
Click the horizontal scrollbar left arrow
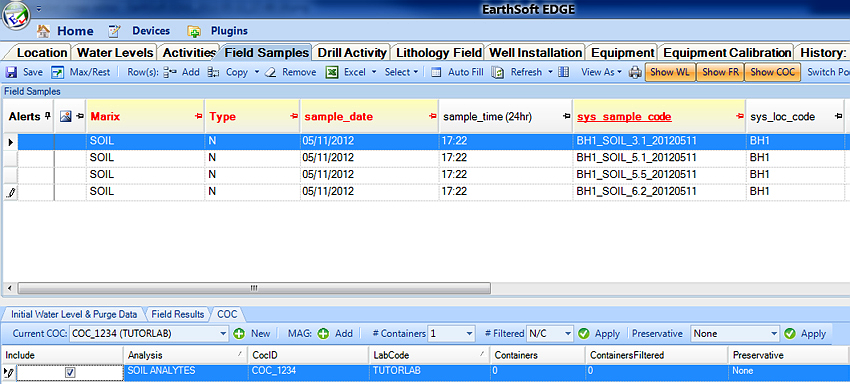click(x=9, y=288)
